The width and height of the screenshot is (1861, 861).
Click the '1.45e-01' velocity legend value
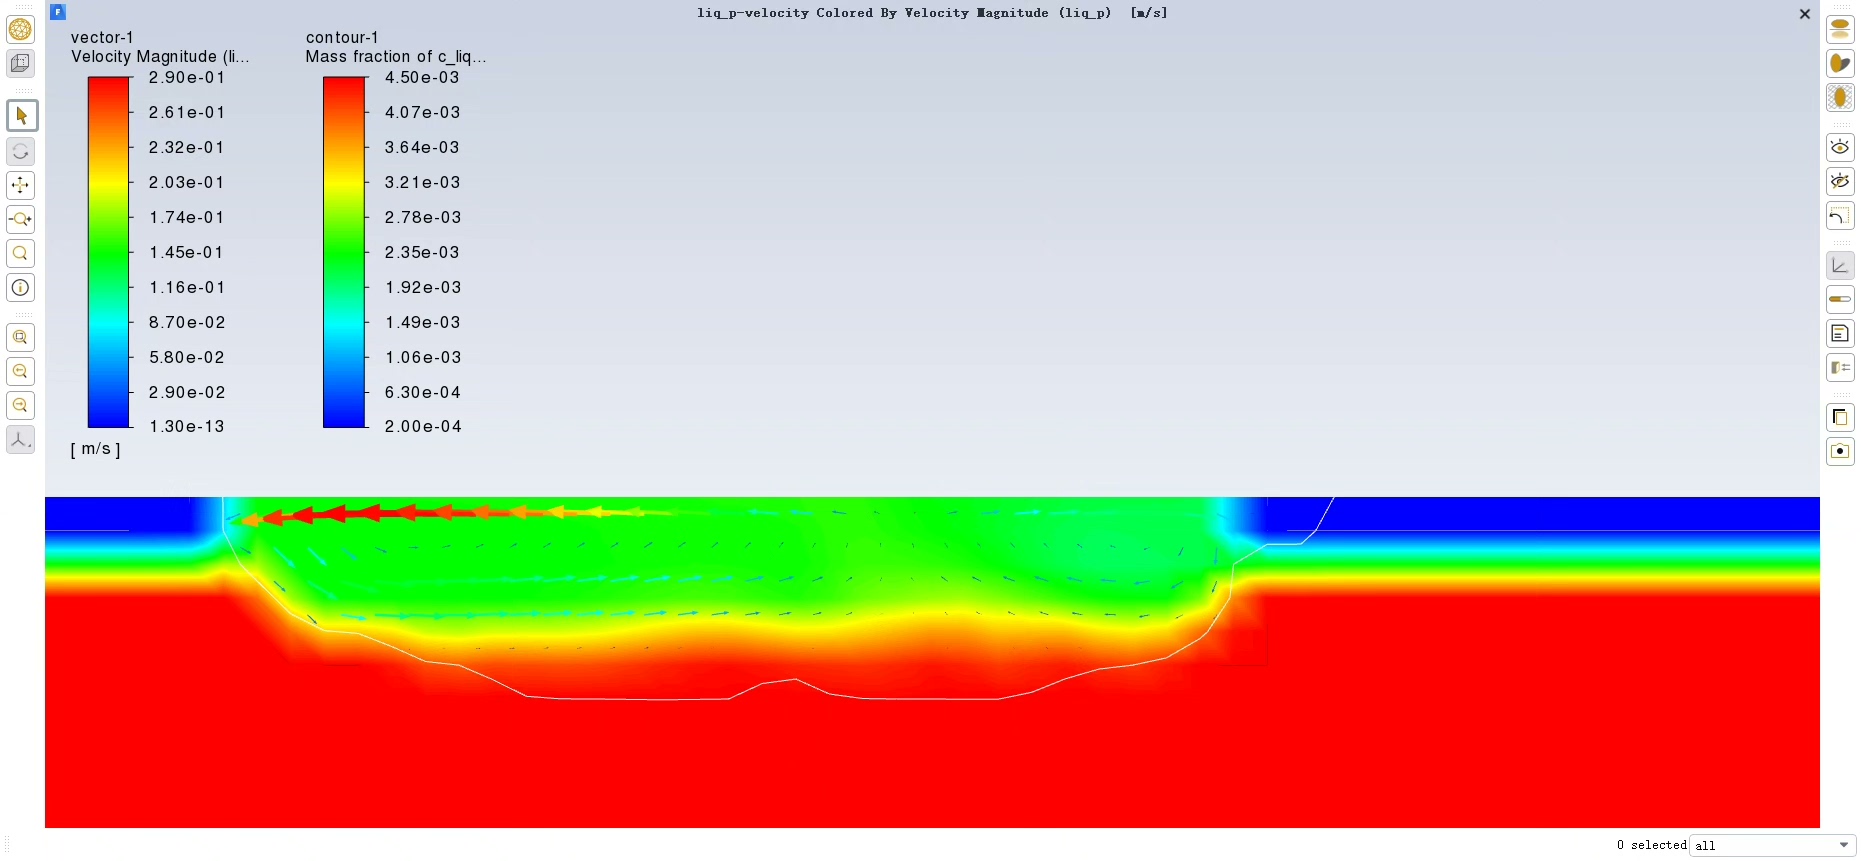(187, 252)
